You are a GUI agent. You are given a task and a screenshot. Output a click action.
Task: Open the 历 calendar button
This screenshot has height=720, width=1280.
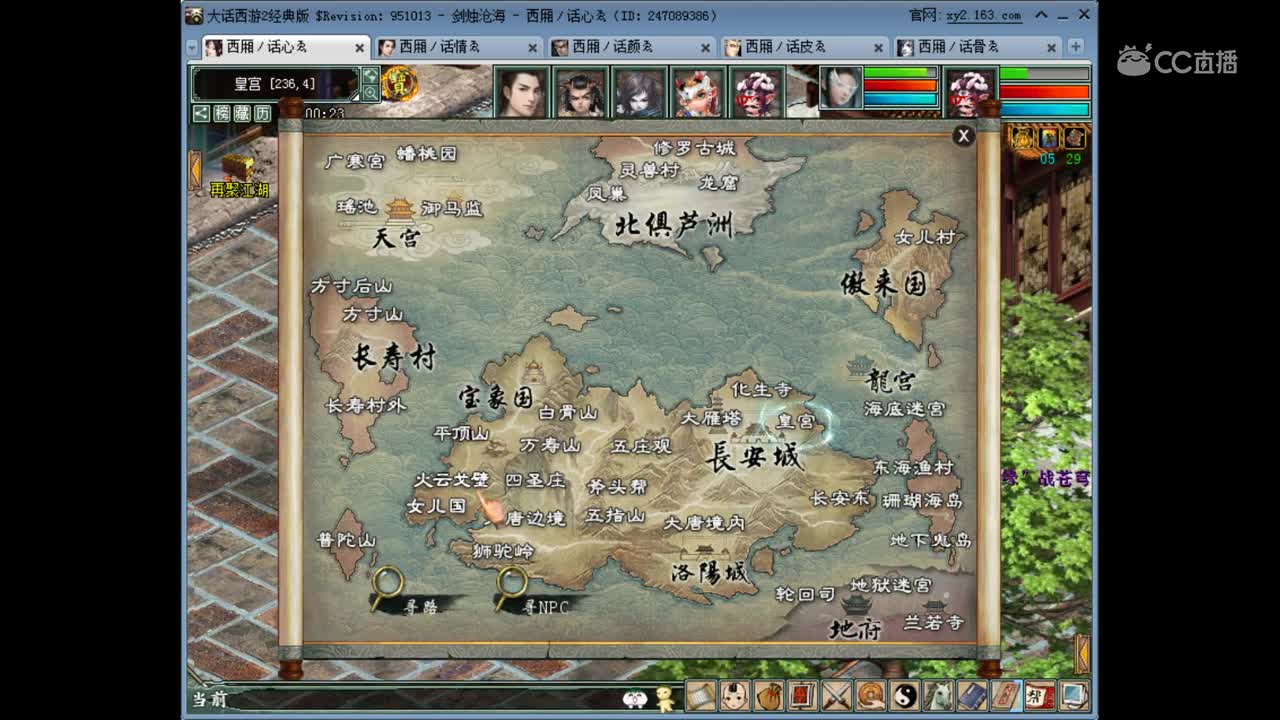pos(262,113)
